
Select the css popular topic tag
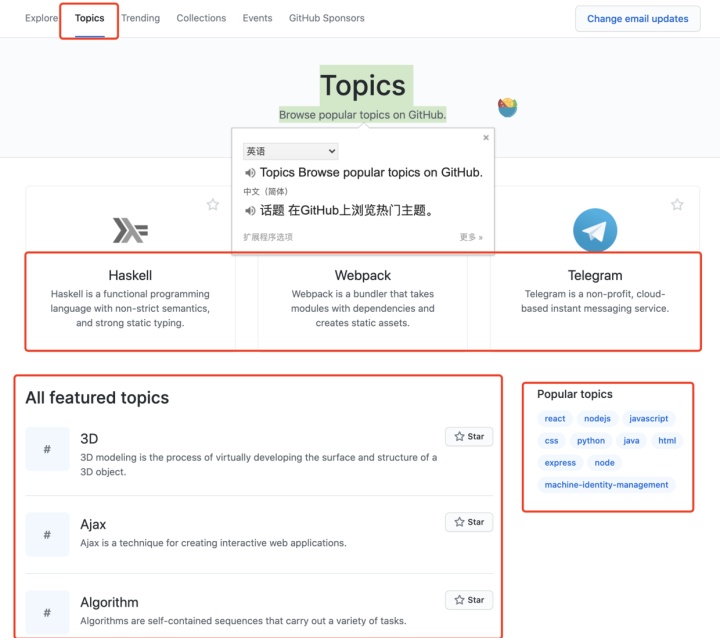coord(551,440)
